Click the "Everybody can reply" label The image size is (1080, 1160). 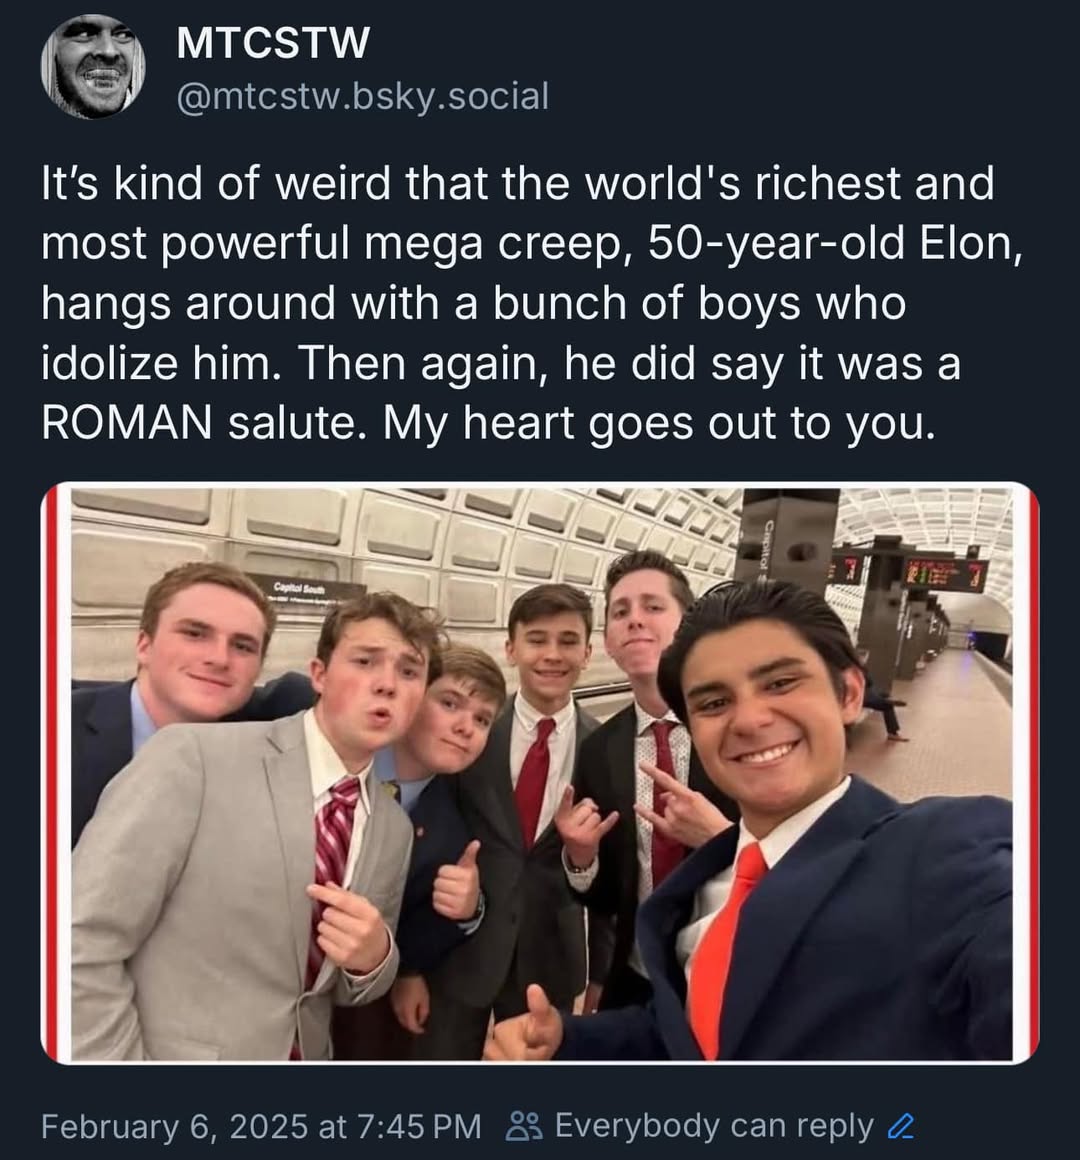point(714,1126)
